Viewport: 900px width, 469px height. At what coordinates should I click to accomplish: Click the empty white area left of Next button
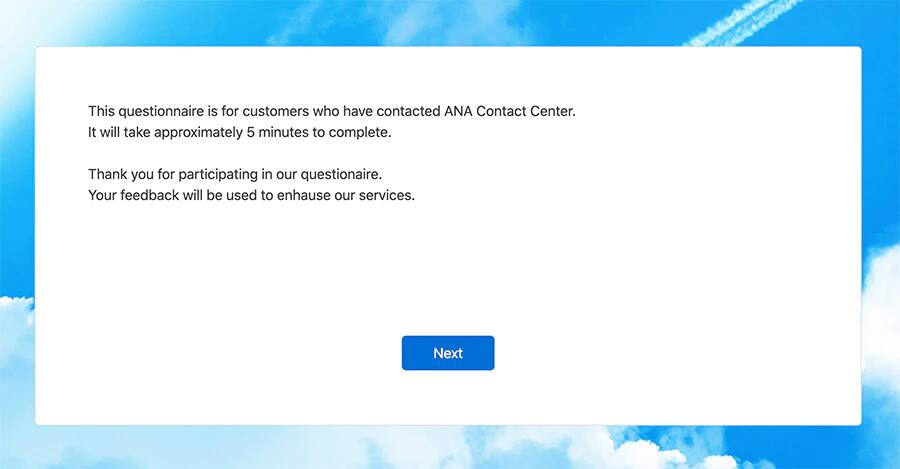pos(220,353)
